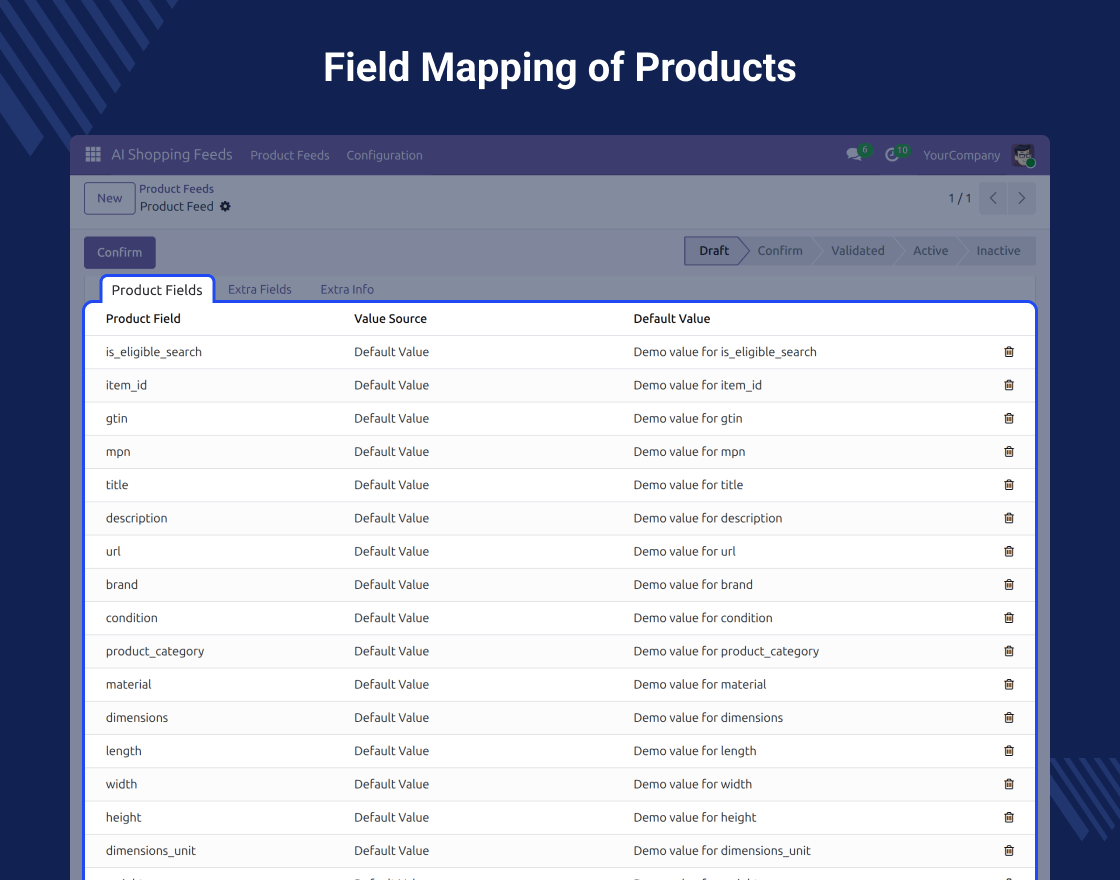The width and height of the screenshot is (1120, 880).
Task: Switch to the Extra Info tab
Action: click(x=346, y=289)
